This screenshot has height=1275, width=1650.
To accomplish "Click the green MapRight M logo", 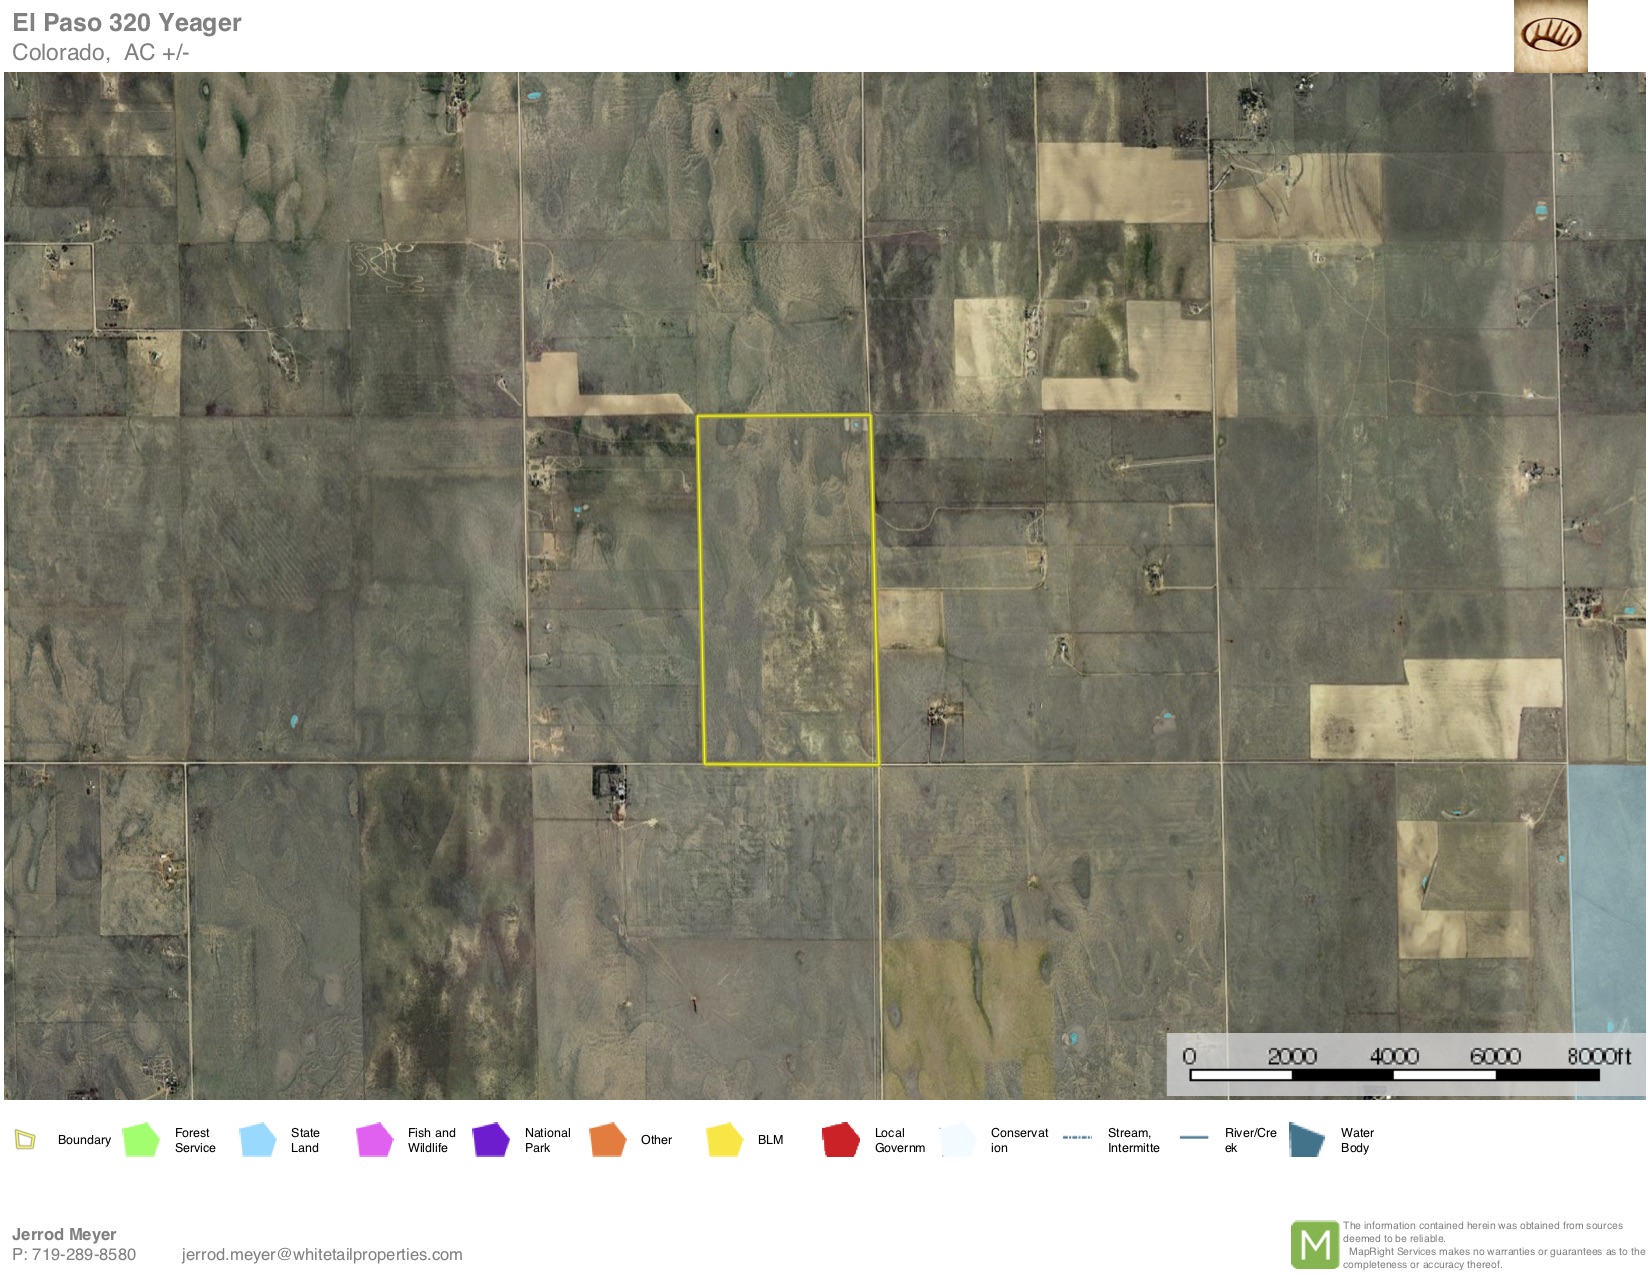I will pyautogui.click(x=1314, y=1245).
